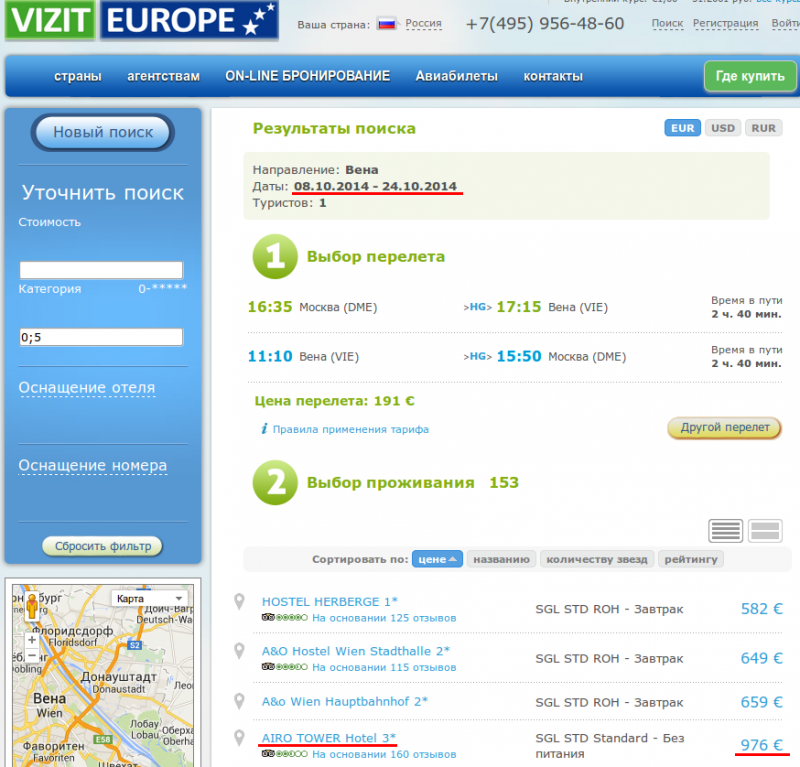Image resolution: width=800 pixels, height=767 pixels.
Task: Zoom in on the map
Action: [32, 640]
